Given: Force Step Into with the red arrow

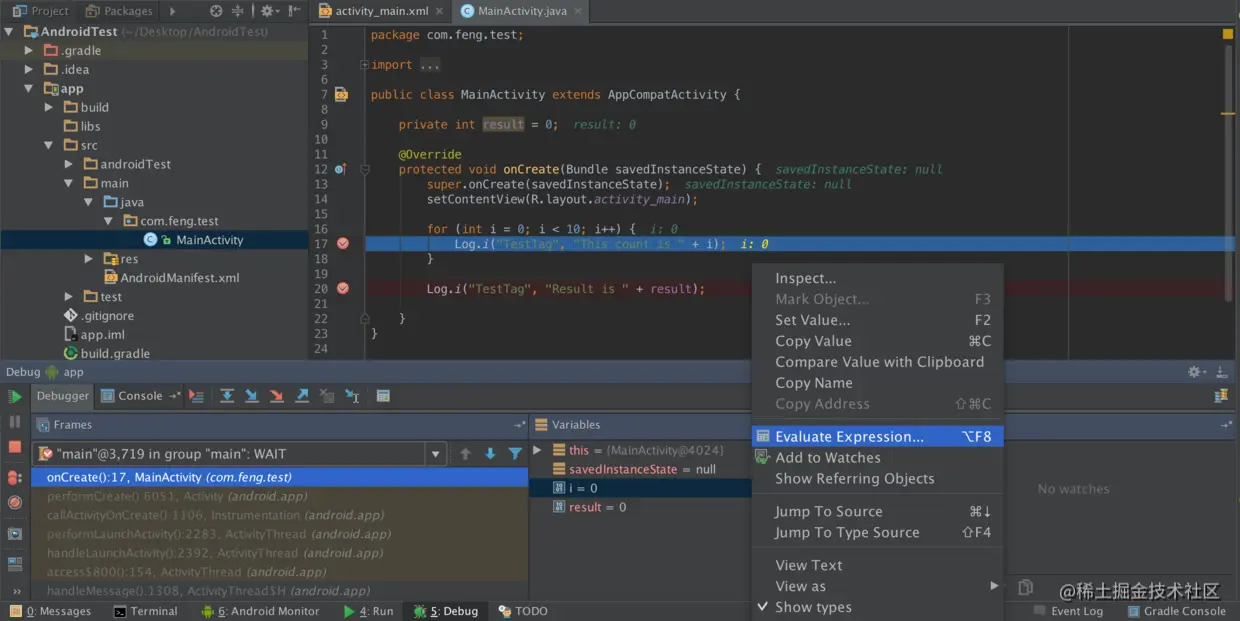Looking at the screenshot, I should tap(277, 397).
